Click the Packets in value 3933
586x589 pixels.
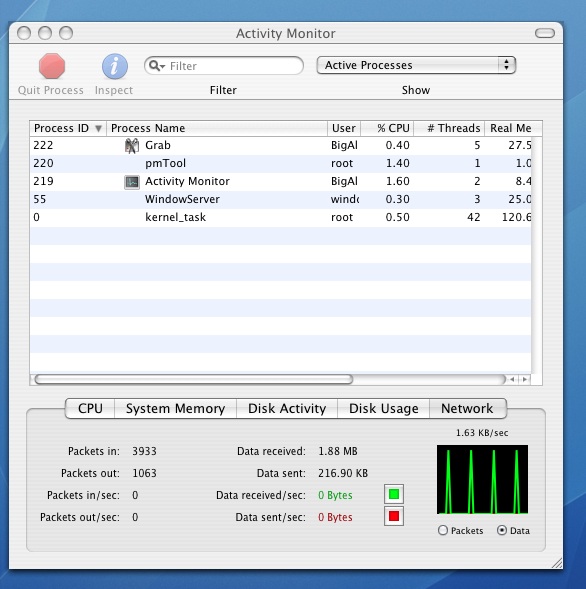(144, 451)
